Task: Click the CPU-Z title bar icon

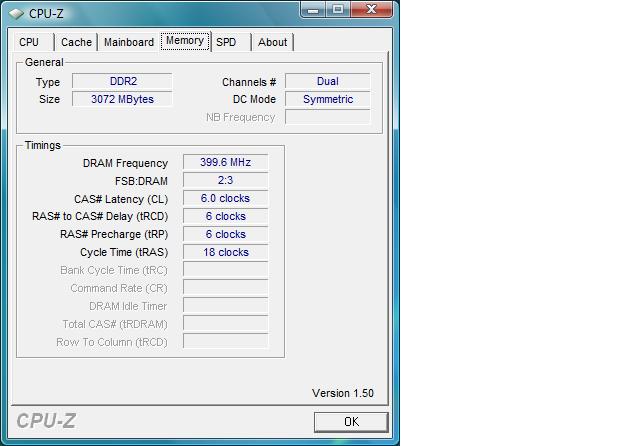Action: tap(17, 13)
